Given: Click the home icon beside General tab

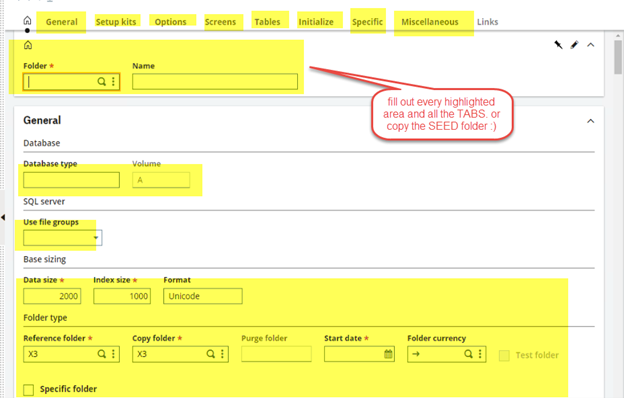Looking at the screenshot, I should (27, 20).
